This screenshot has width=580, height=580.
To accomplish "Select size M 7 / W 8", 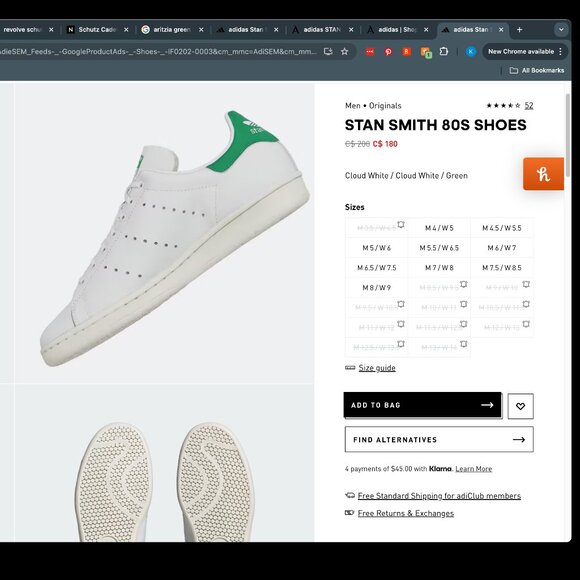I will [x=439, y=268].
